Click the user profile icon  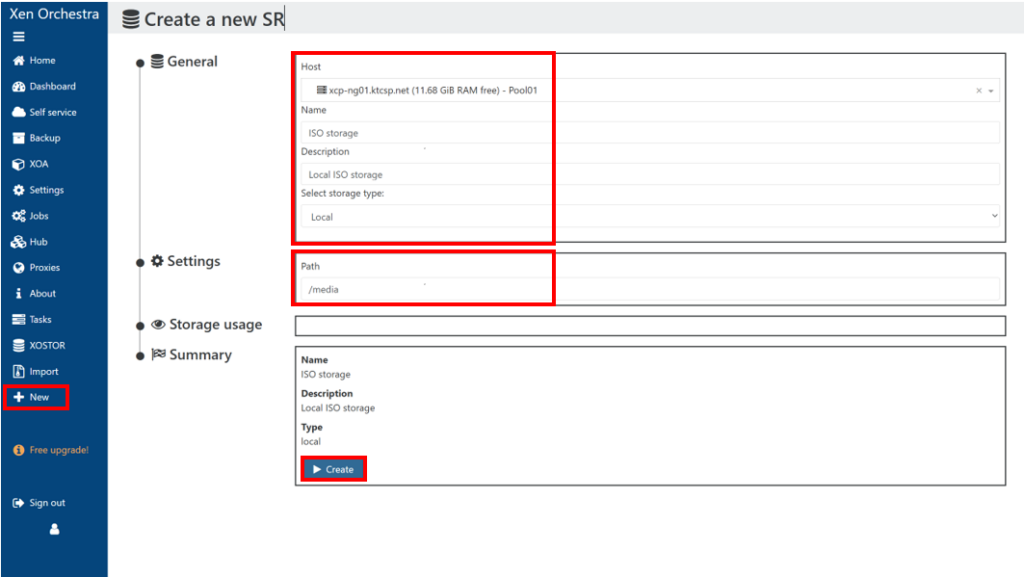click(54, 530)
